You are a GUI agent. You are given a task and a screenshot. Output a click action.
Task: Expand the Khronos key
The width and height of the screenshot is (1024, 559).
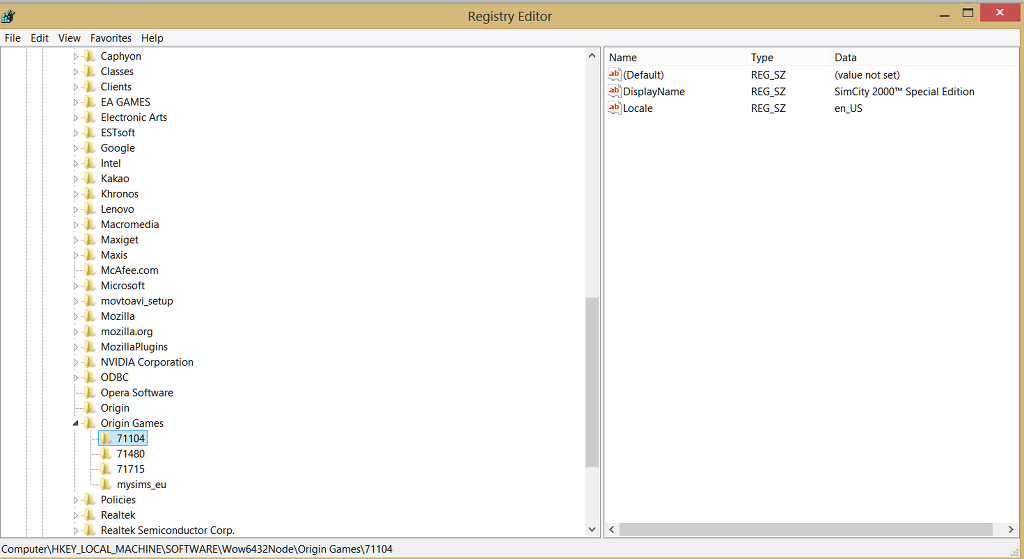76,194
